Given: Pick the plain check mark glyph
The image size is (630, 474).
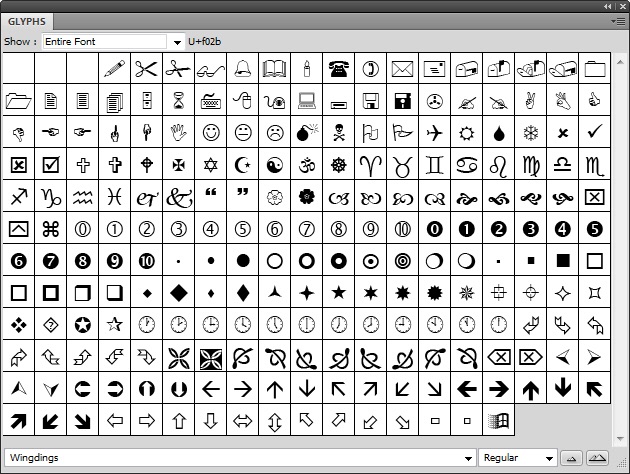Looking at the screenshot, I should tap(595, 132).
